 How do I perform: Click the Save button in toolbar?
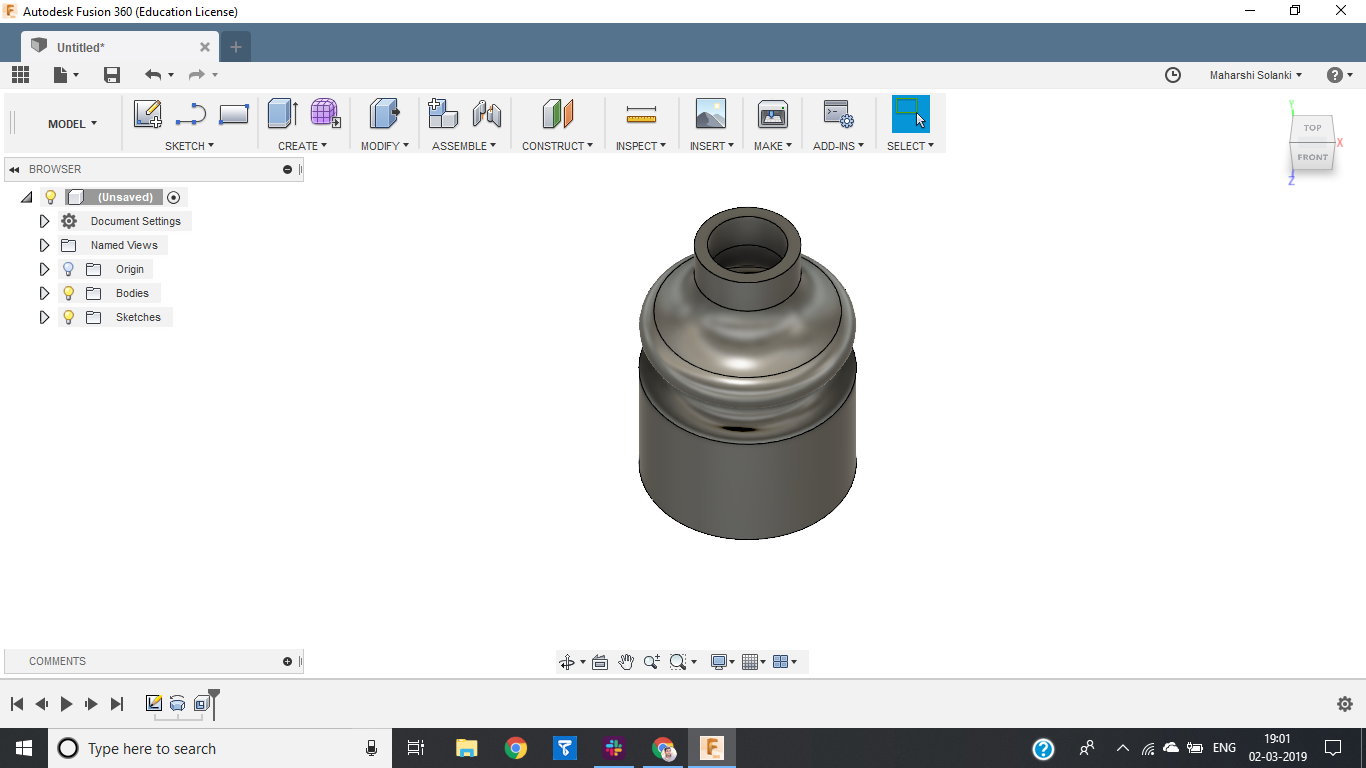(112, 75)
